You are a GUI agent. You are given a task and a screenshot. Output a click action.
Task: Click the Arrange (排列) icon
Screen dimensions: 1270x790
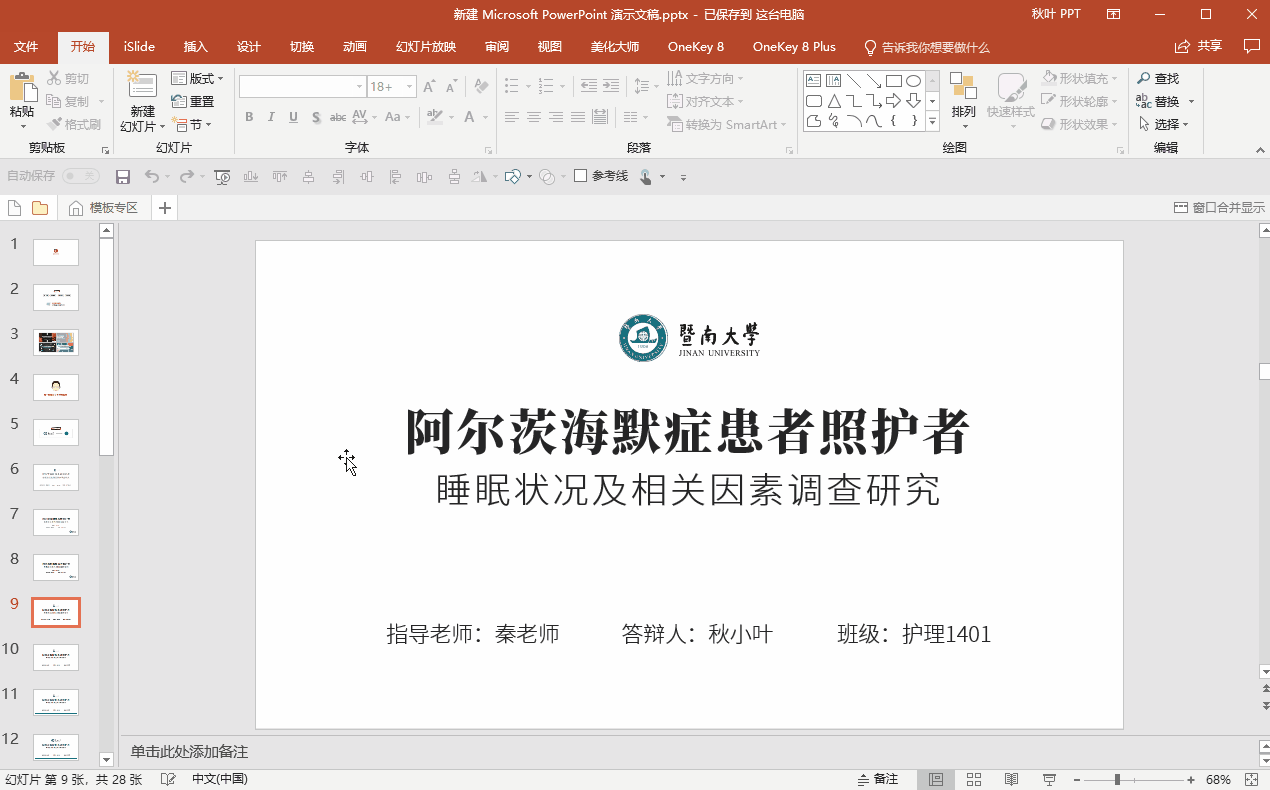(963, 87)
